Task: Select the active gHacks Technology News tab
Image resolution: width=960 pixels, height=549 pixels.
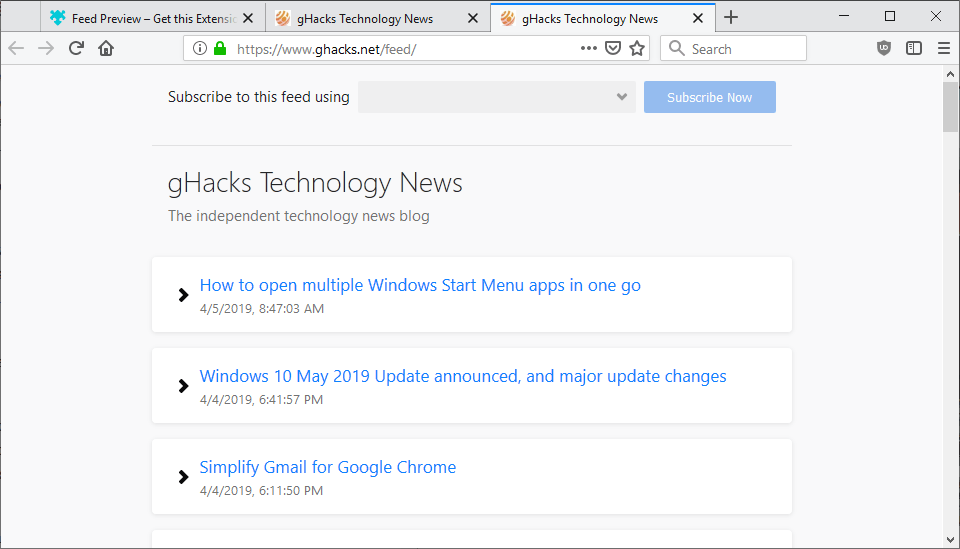Action: tap(602, 18)
